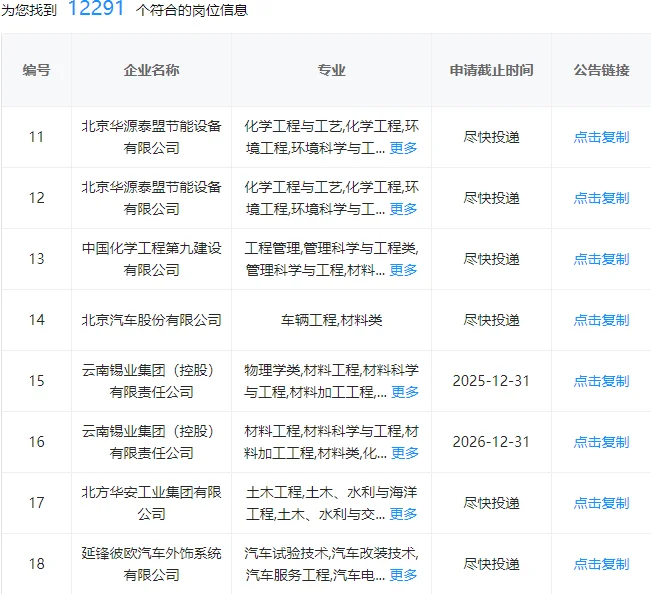Select 北京汽车股份有限公司 cell
The width and height of the screenshot is (651, 594).
tap(152, 320)
